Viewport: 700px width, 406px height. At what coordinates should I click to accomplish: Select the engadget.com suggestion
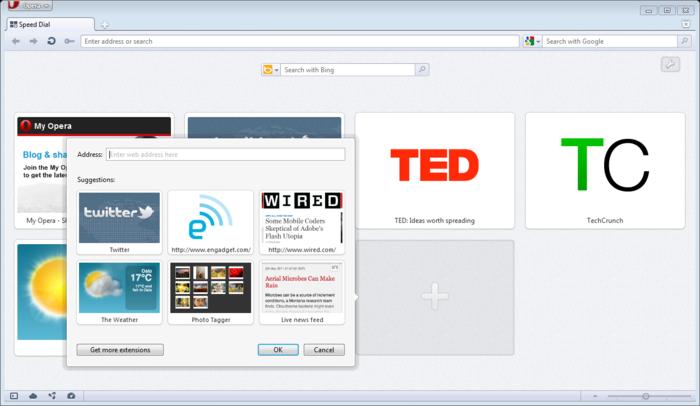click(x=211, y=222)
